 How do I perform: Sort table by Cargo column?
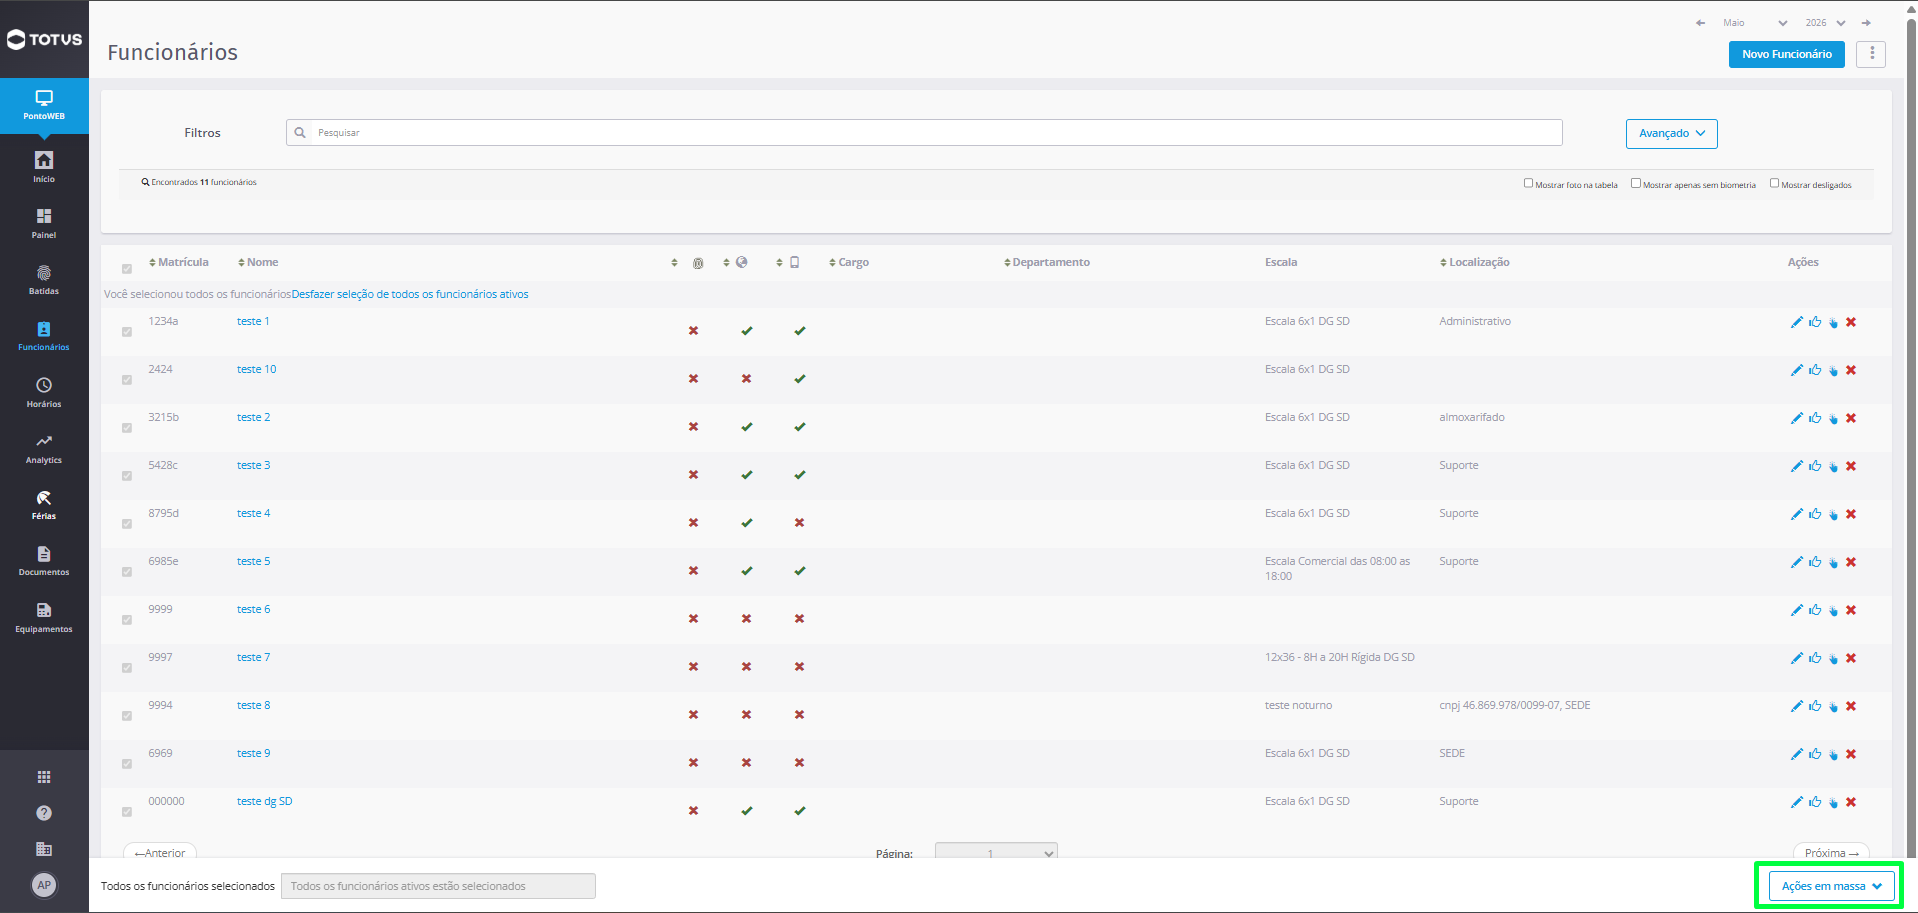(849, 262)
